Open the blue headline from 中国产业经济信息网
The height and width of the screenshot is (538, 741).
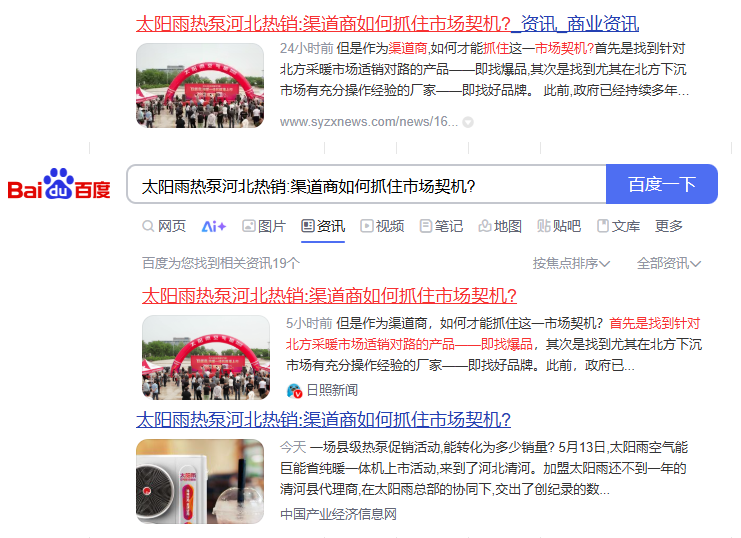point(323,420)
